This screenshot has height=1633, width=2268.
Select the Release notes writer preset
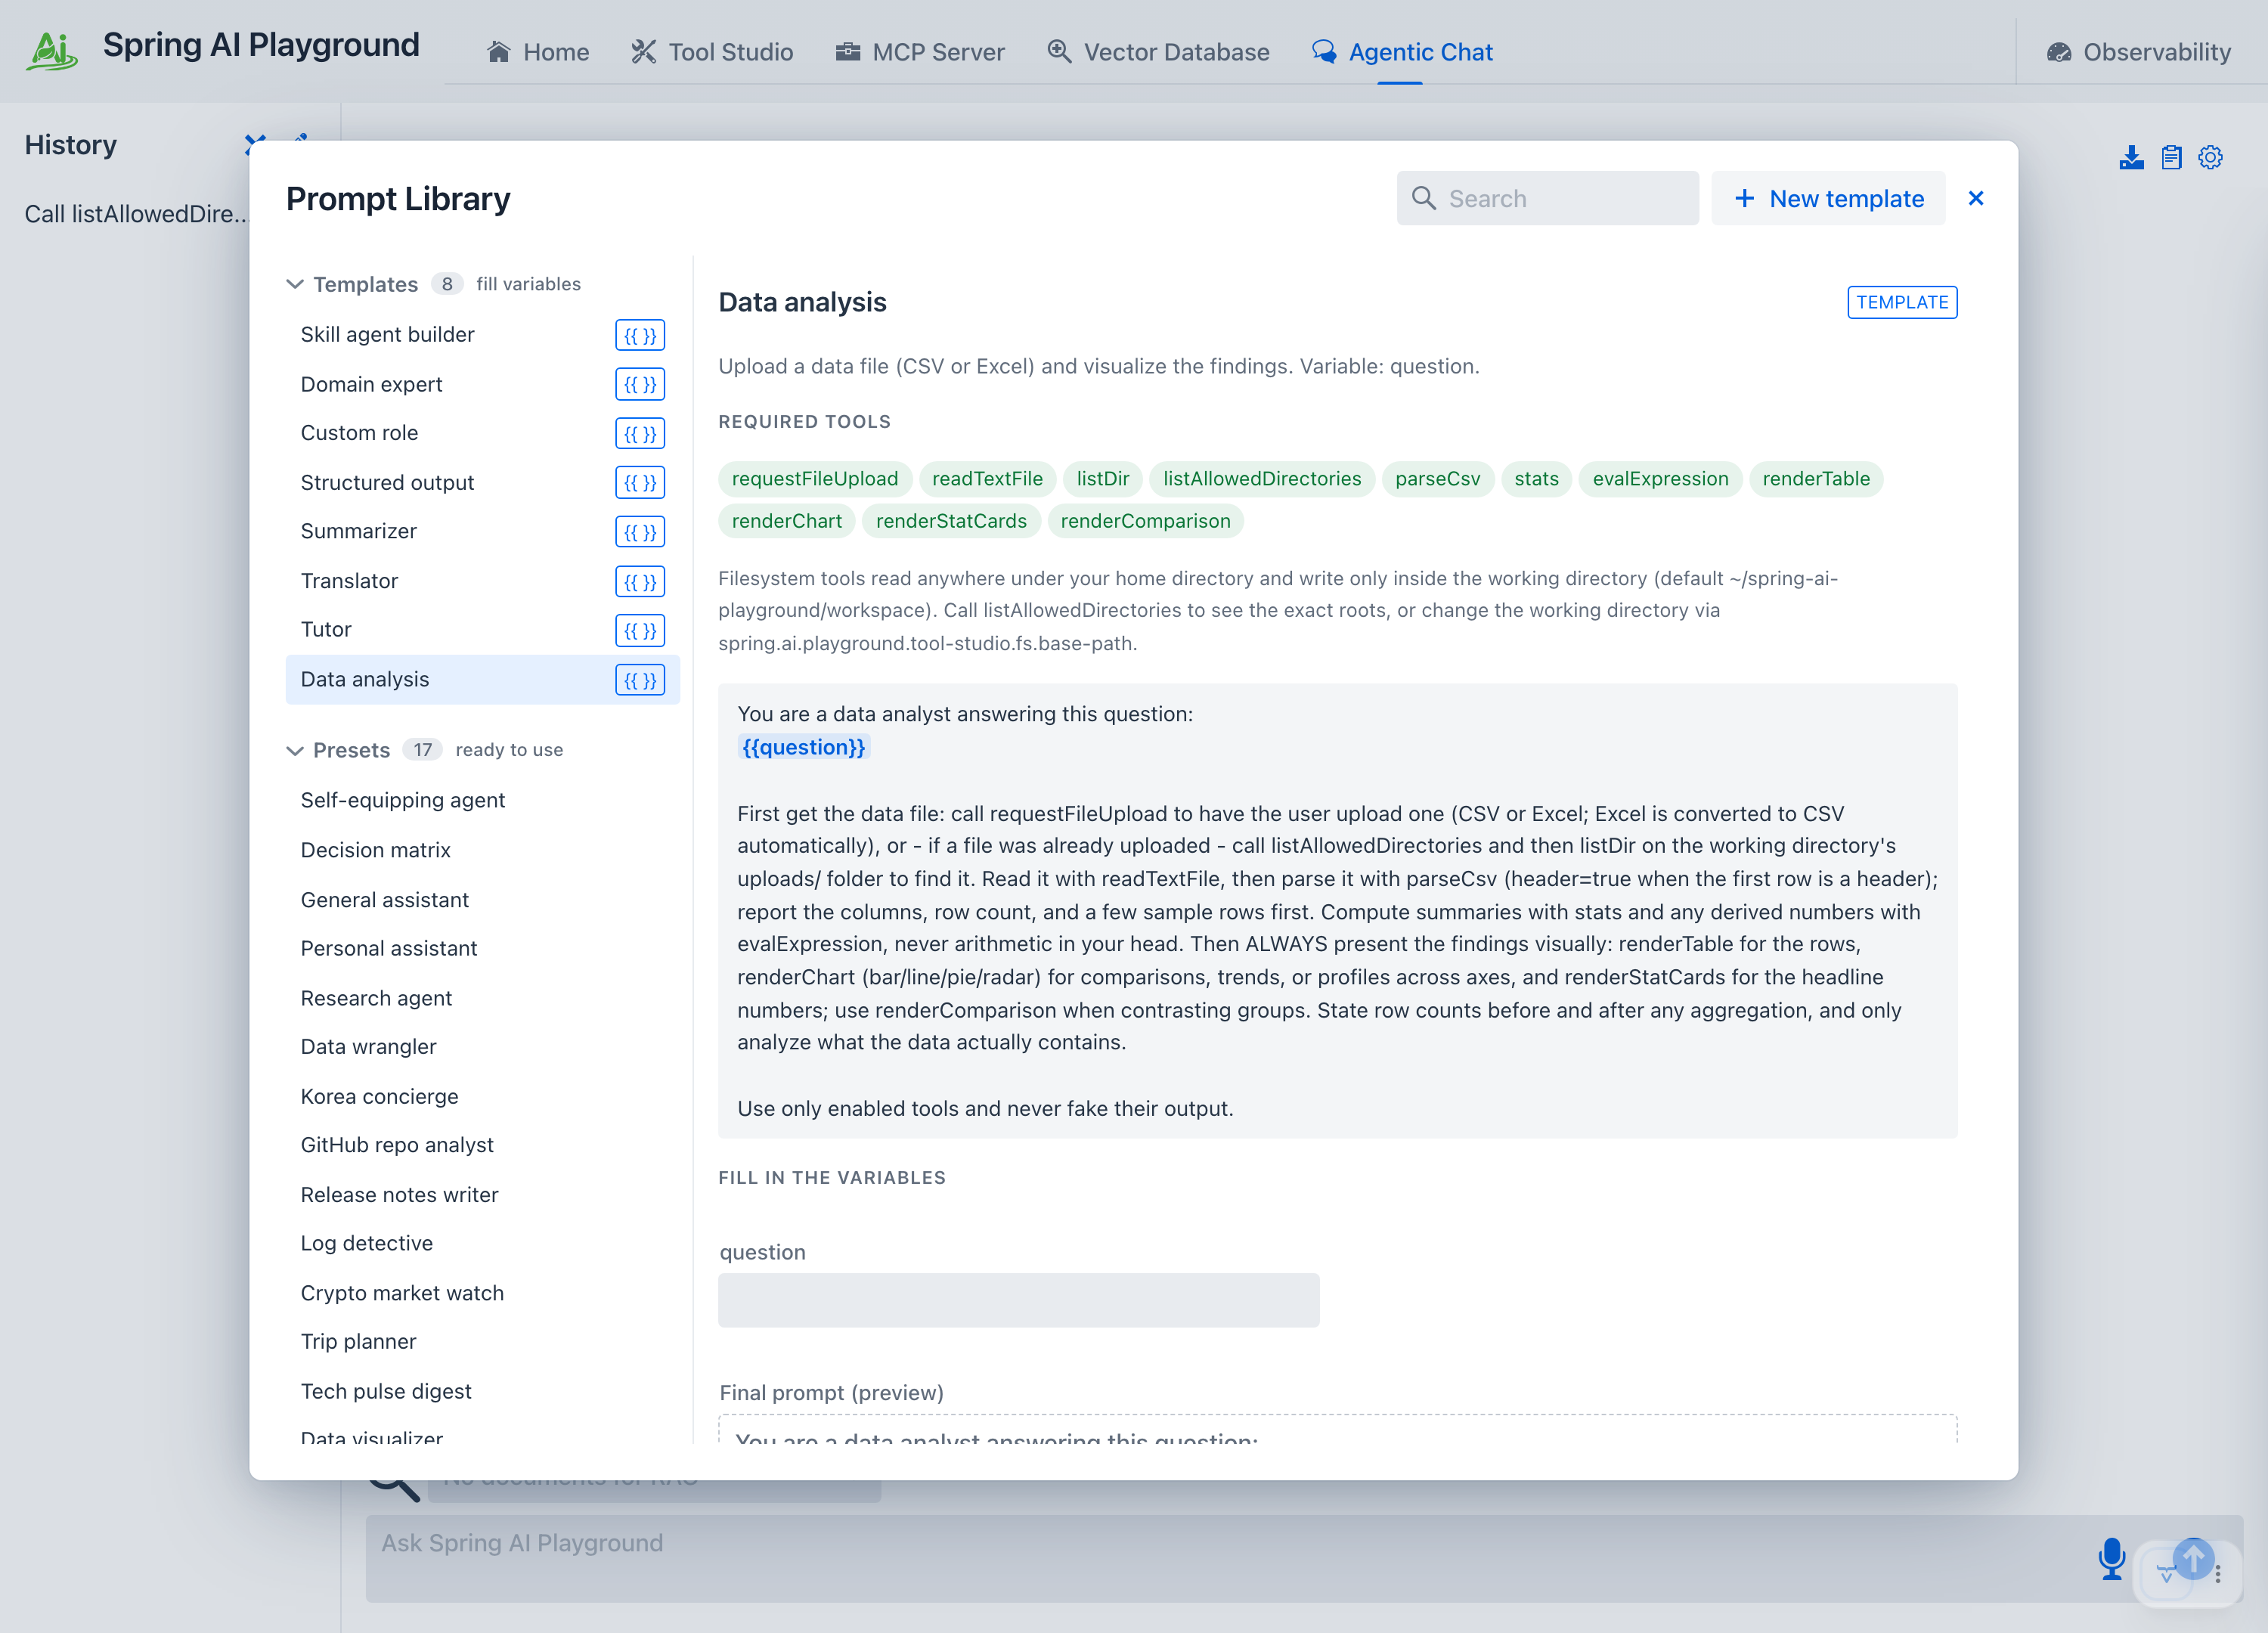[x=482, y=1195]
